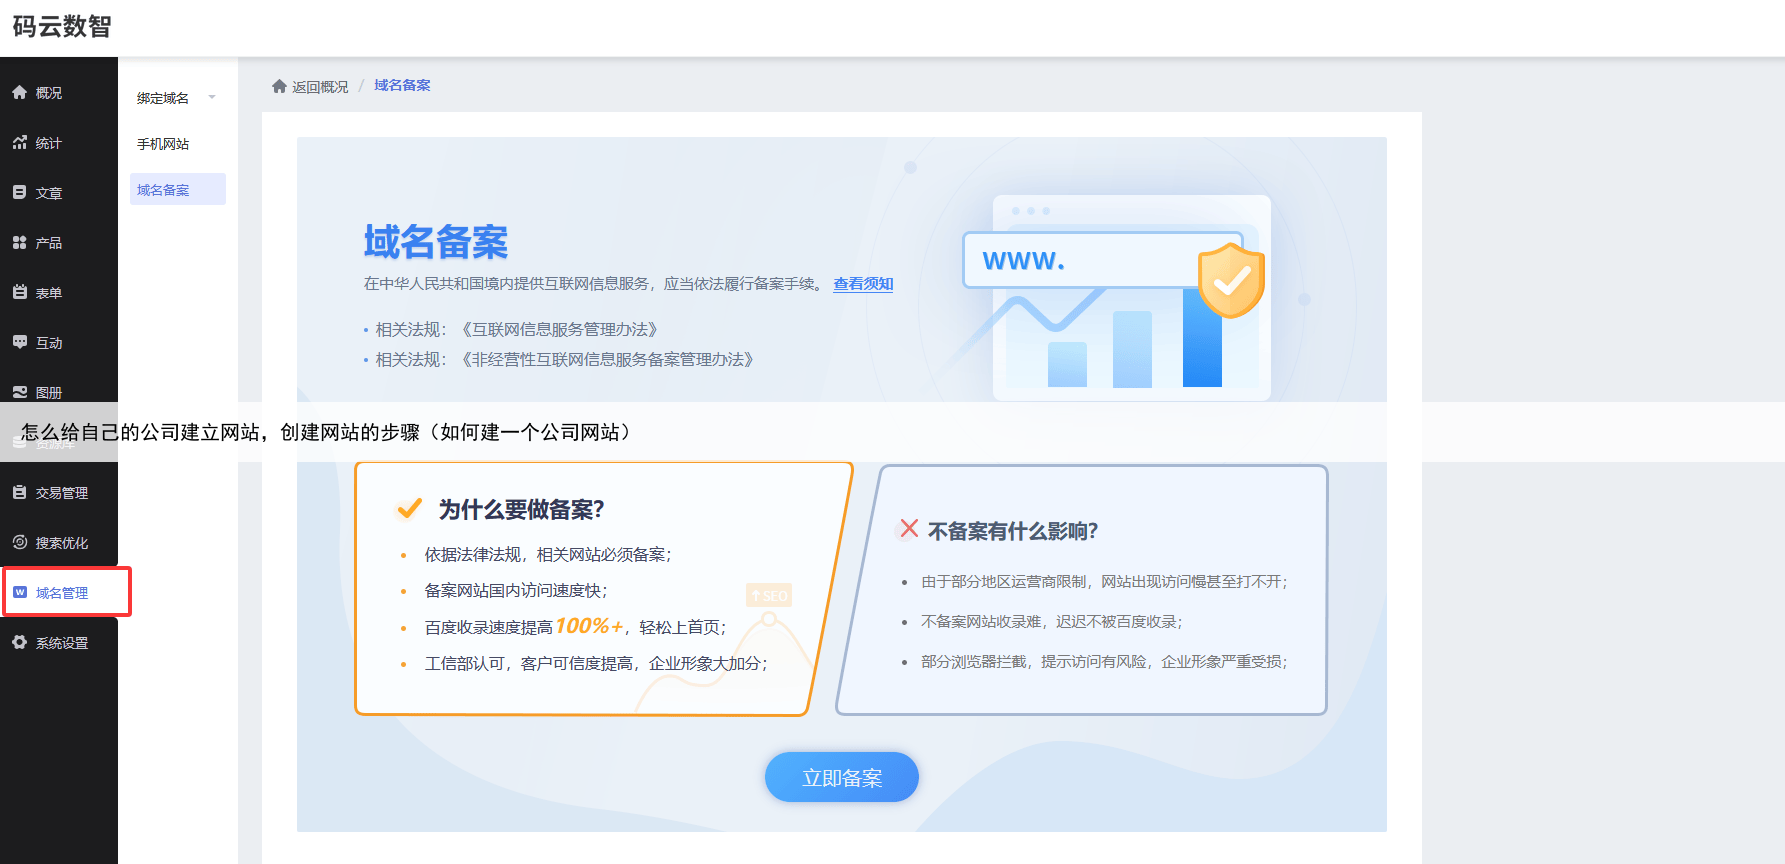The image size is (1785, 864).
Task: Open the 查看须知 link
Action: [863, 284]
